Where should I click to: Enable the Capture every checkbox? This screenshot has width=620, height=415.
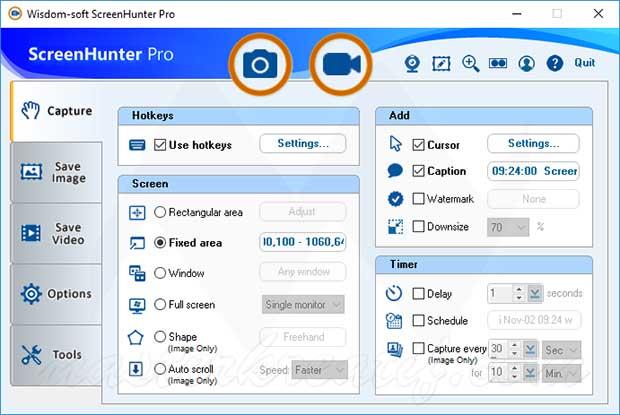pos(418,348)
